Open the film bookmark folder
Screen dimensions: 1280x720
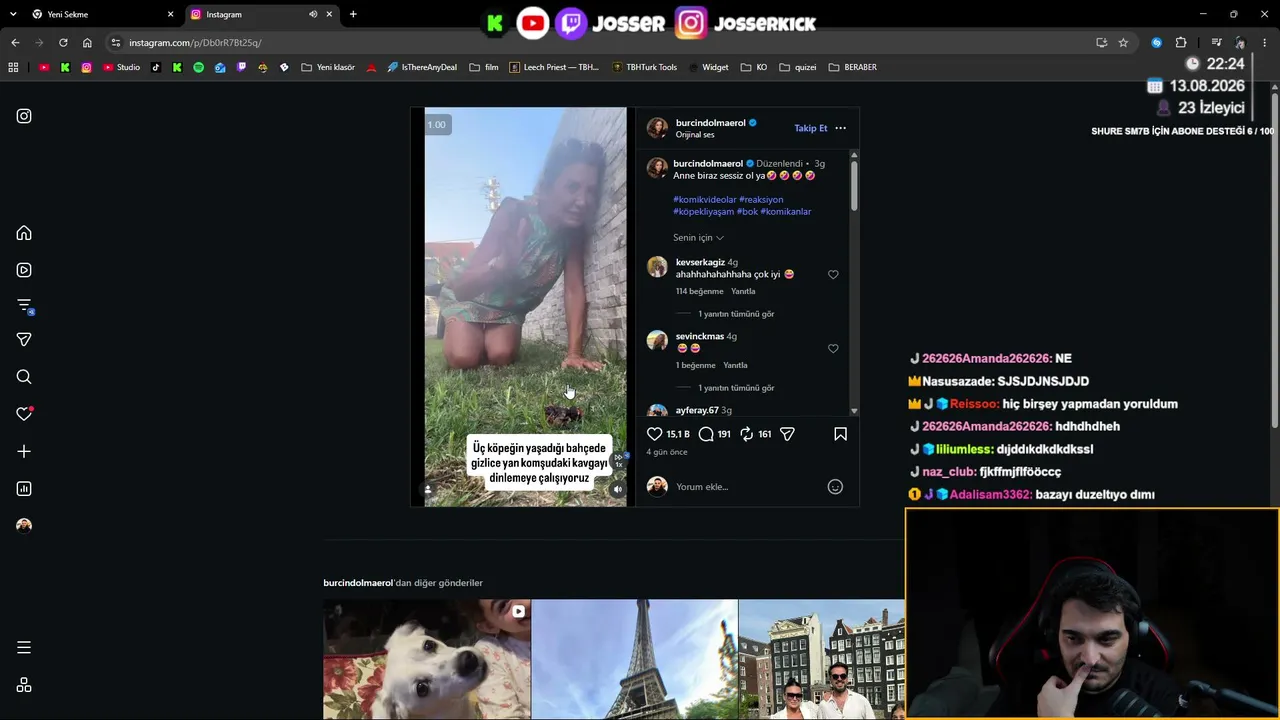(x=484, y=67)
